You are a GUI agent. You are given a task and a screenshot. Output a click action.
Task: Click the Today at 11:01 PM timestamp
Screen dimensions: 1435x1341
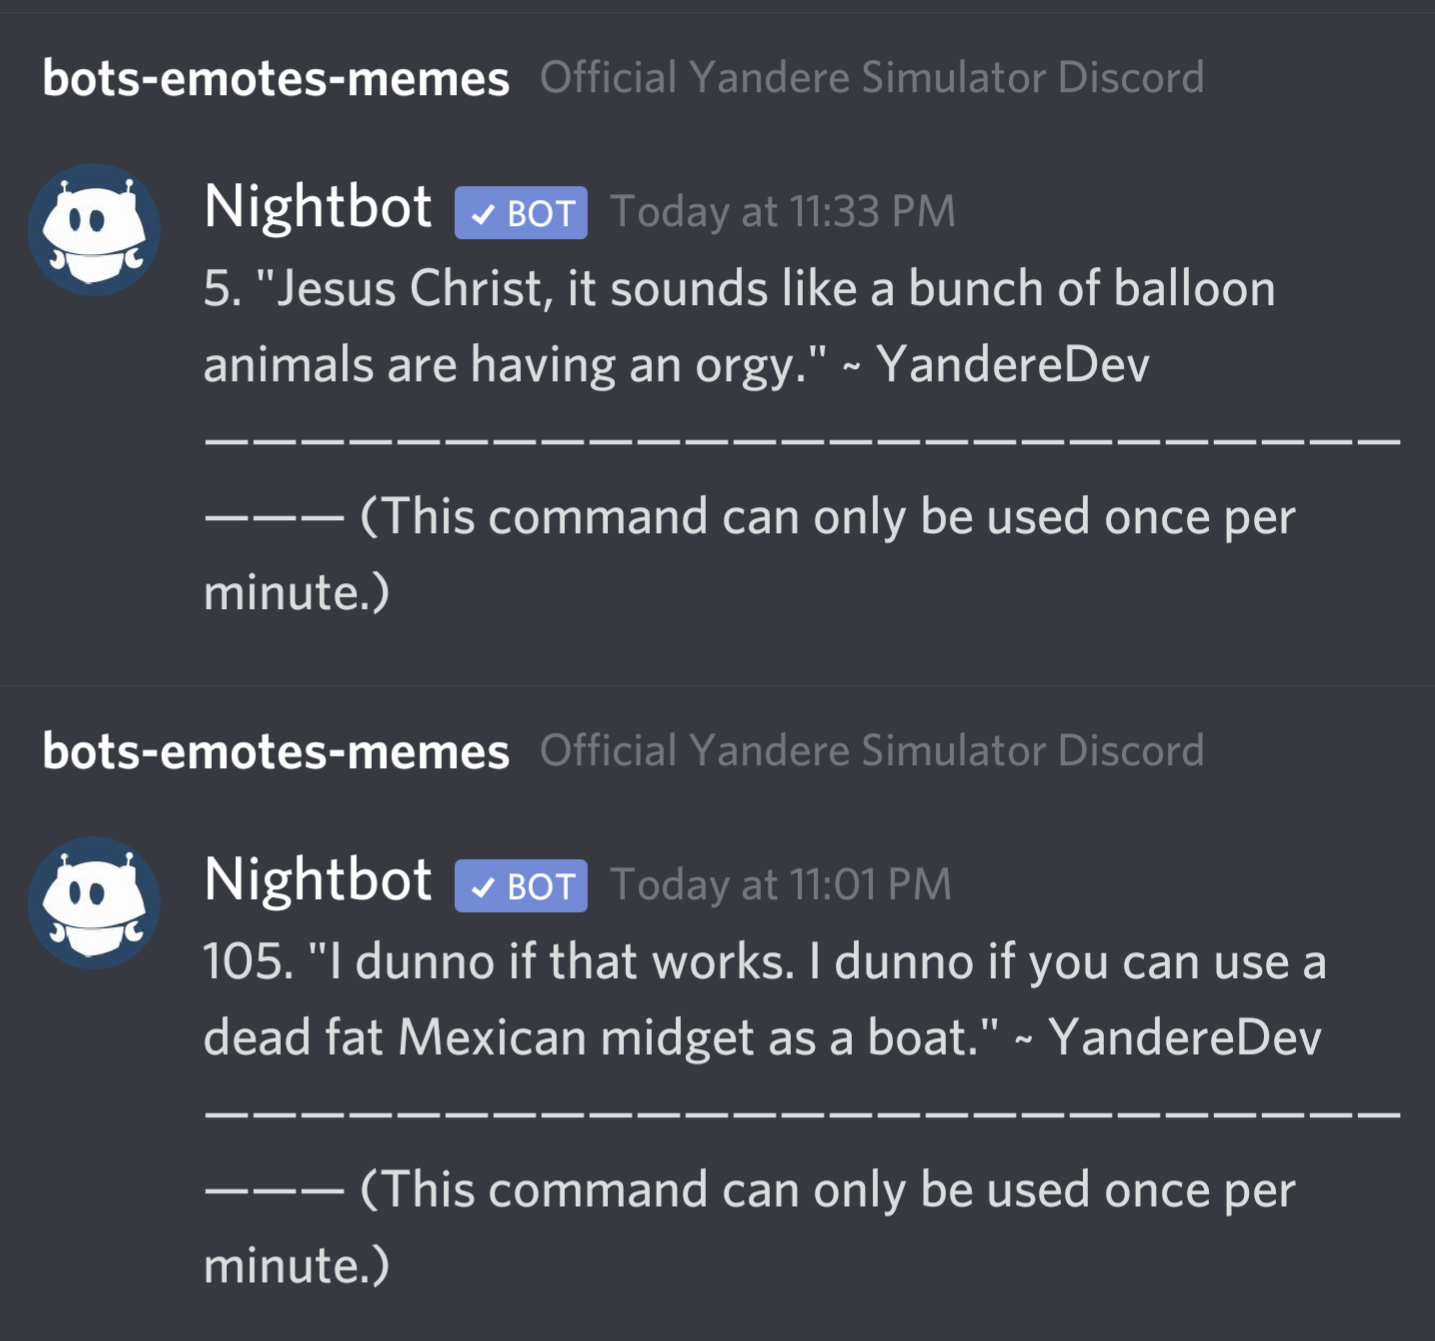tap(781, 884)
